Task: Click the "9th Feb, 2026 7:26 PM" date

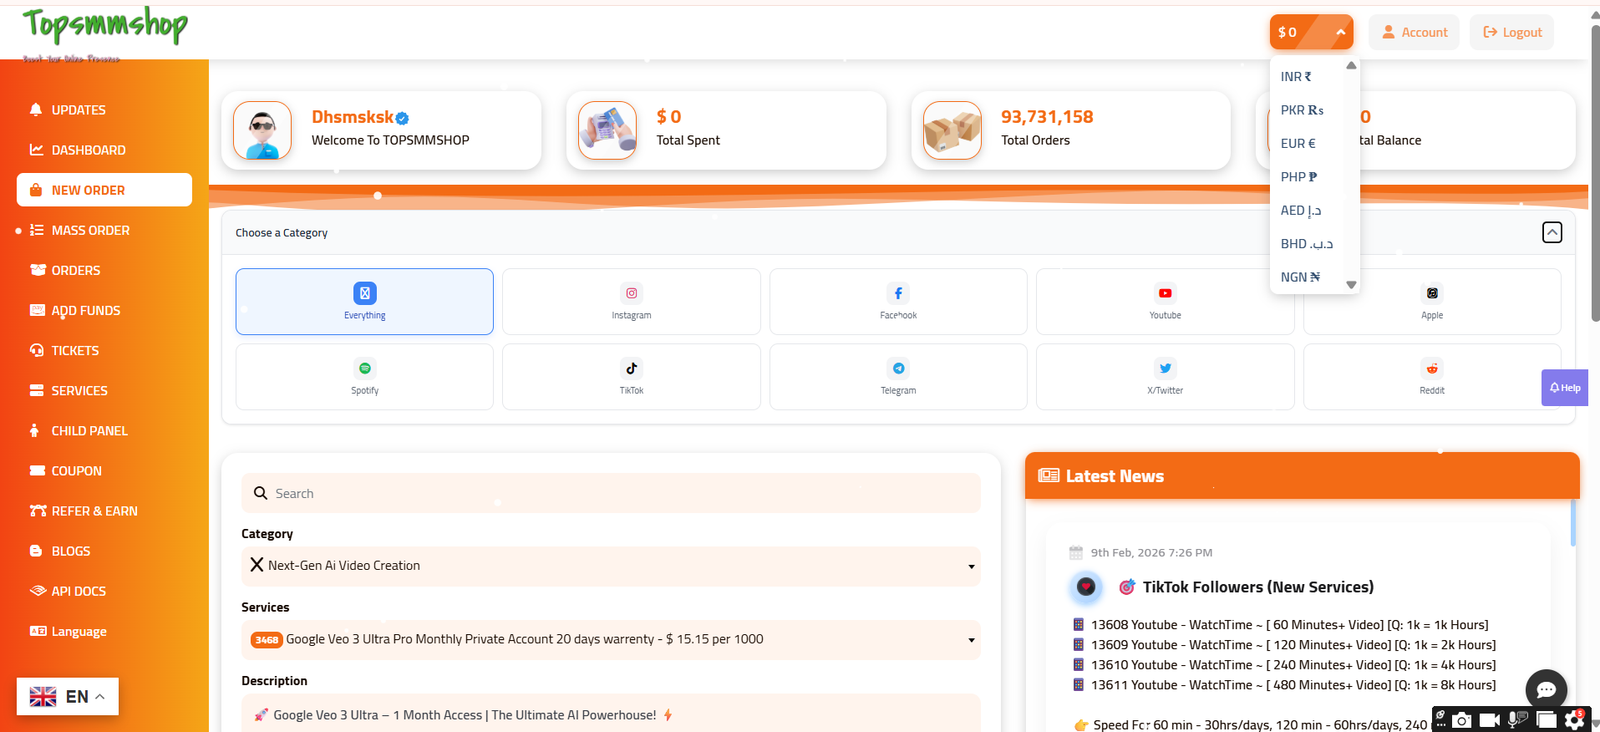Action: click(x=1151, y=553)
